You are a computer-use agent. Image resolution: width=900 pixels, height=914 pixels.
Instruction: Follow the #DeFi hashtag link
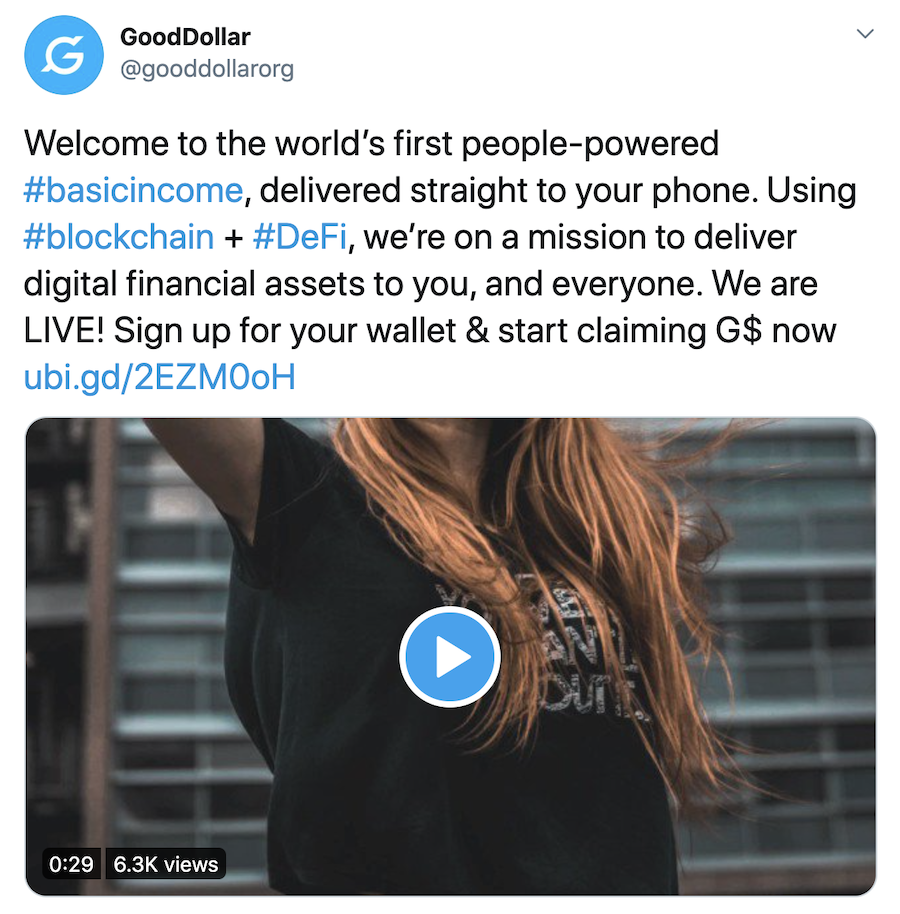coord(300,237)
